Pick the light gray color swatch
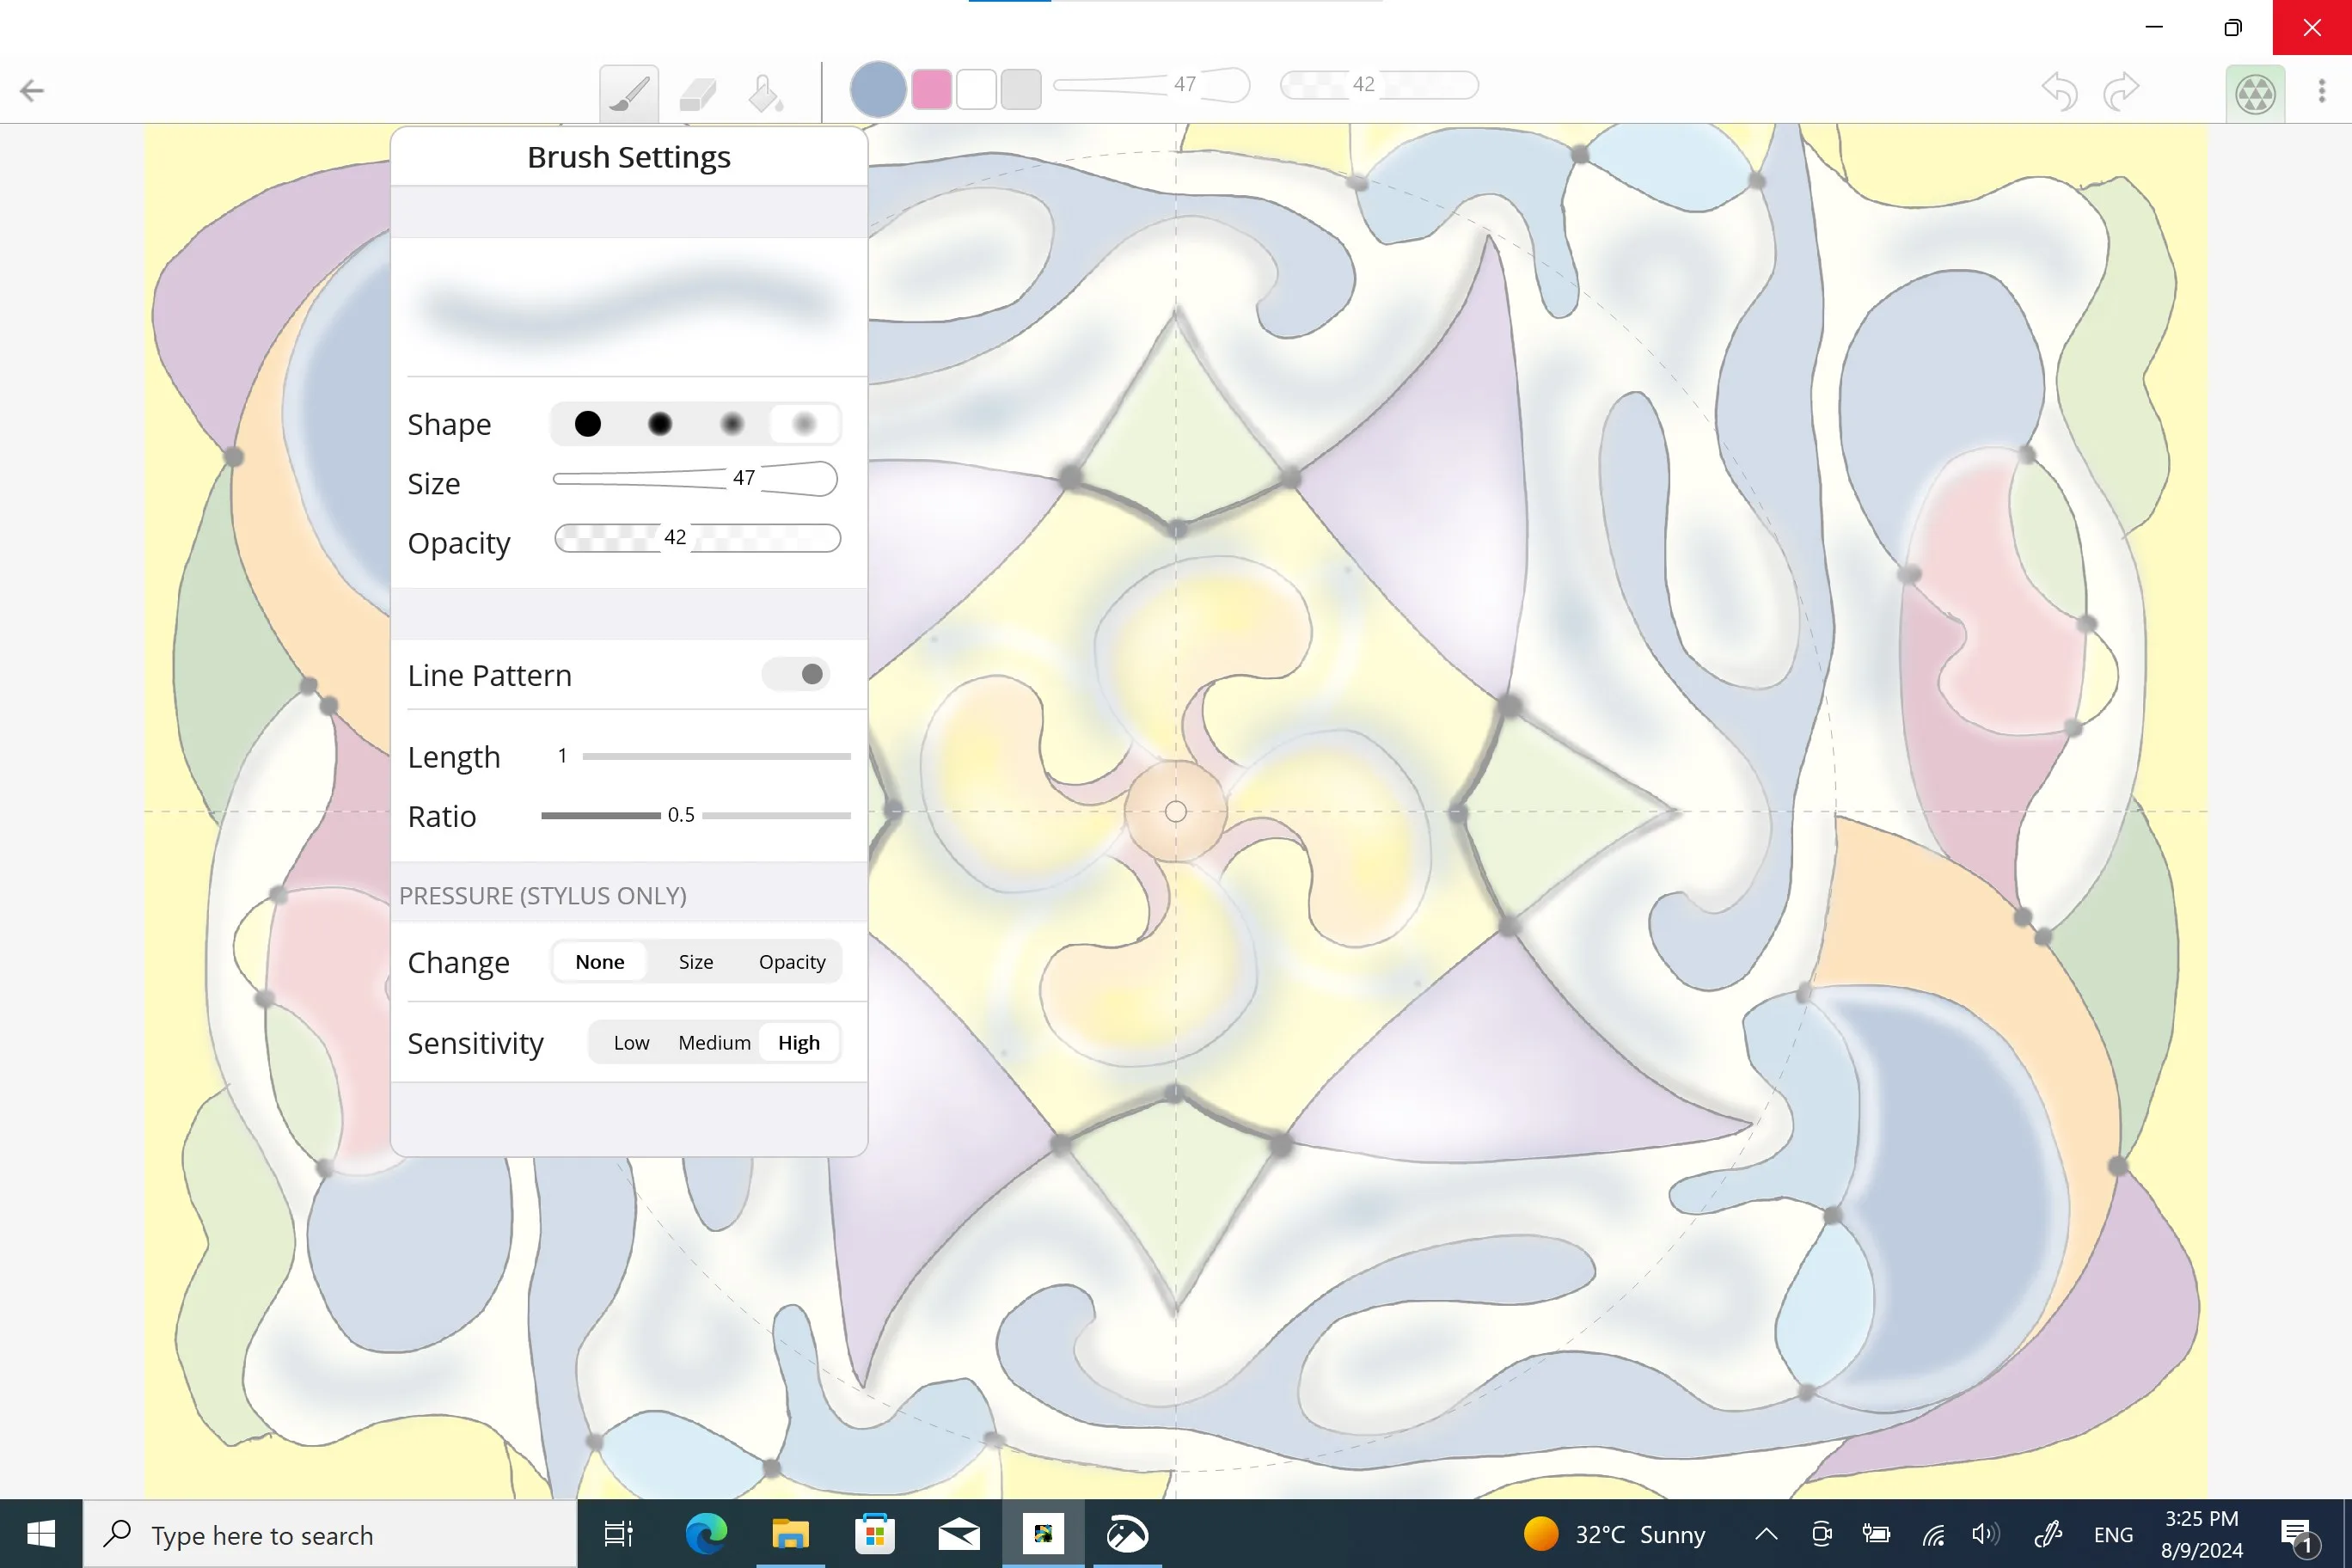Screen dimensions: 2352x1568 [x=1021, y=90]
